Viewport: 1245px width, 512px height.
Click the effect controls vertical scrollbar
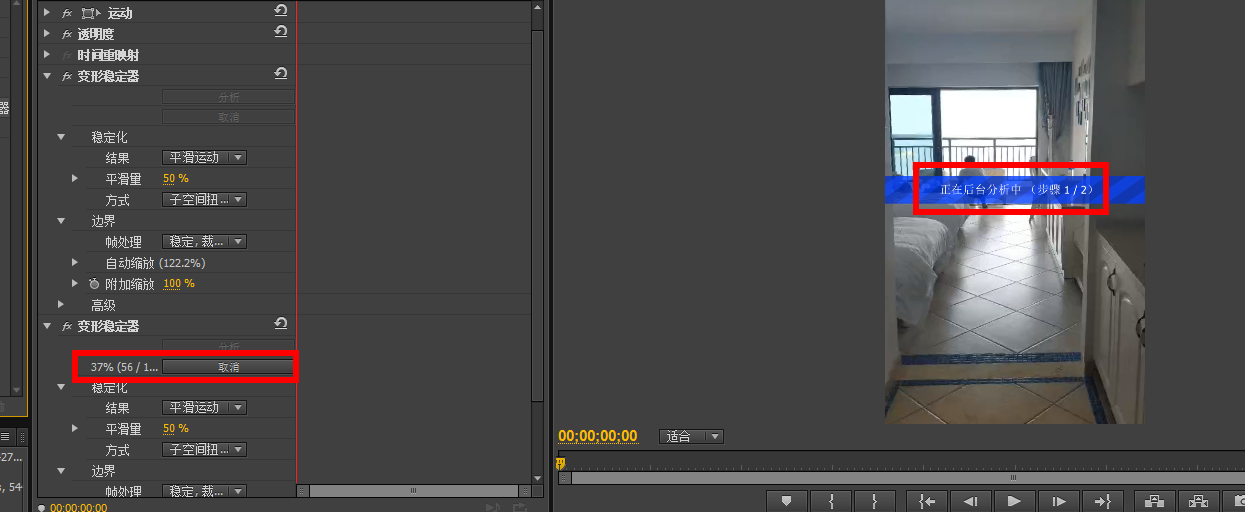coord(538,215)
